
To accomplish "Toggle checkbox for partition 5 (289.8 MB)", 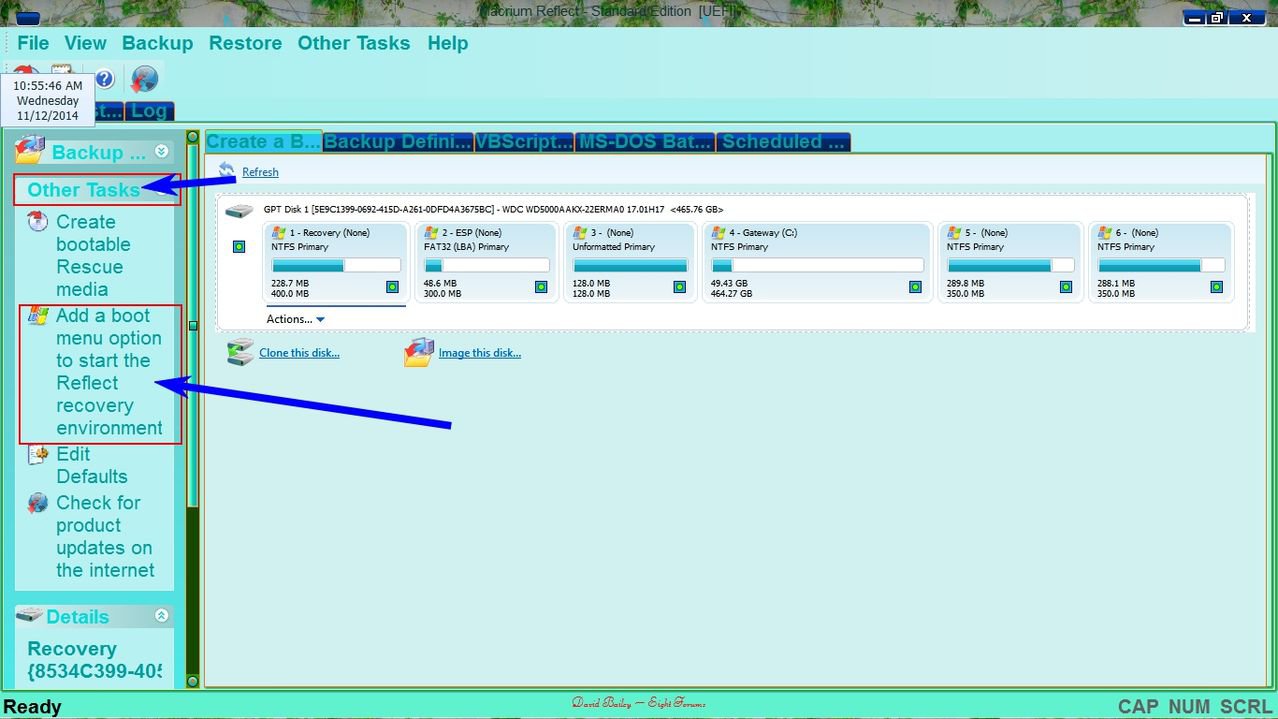I will click(1066, 287).
